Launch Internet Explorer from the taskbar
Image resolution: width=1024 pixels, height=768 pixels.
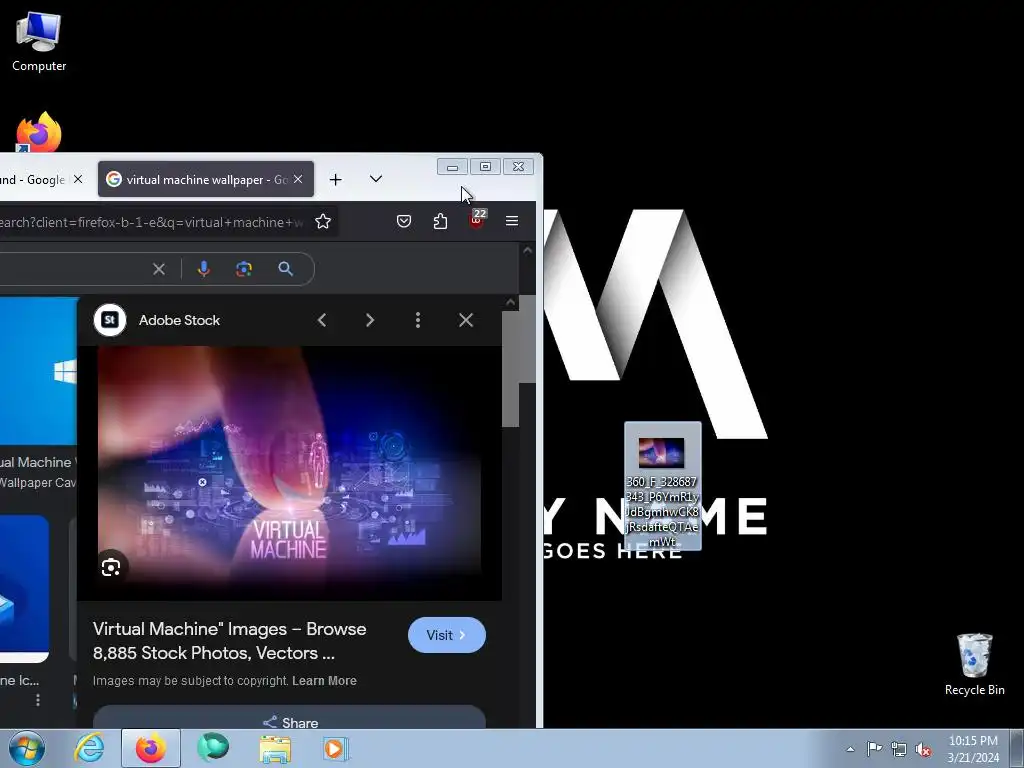click(x=89, y=748)
